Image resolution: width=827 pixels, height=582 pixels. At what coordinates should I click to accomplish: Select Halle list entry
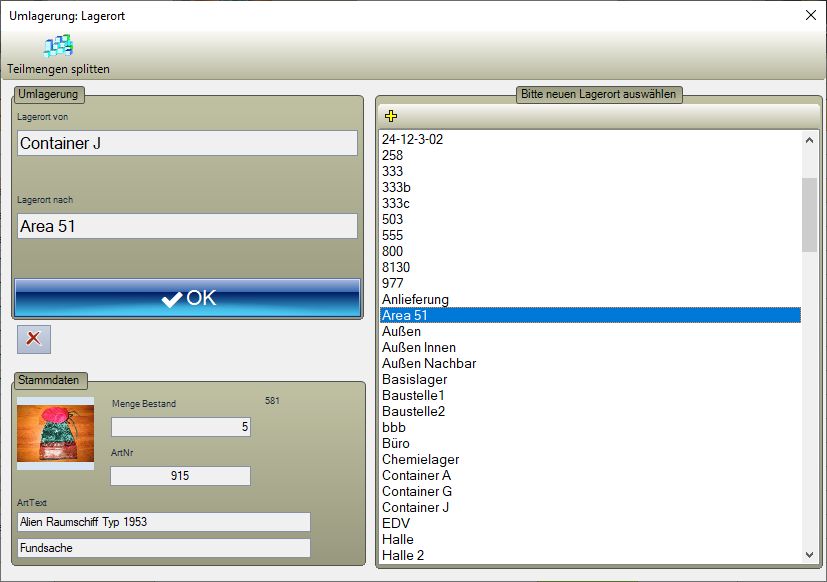coord(590,539)
